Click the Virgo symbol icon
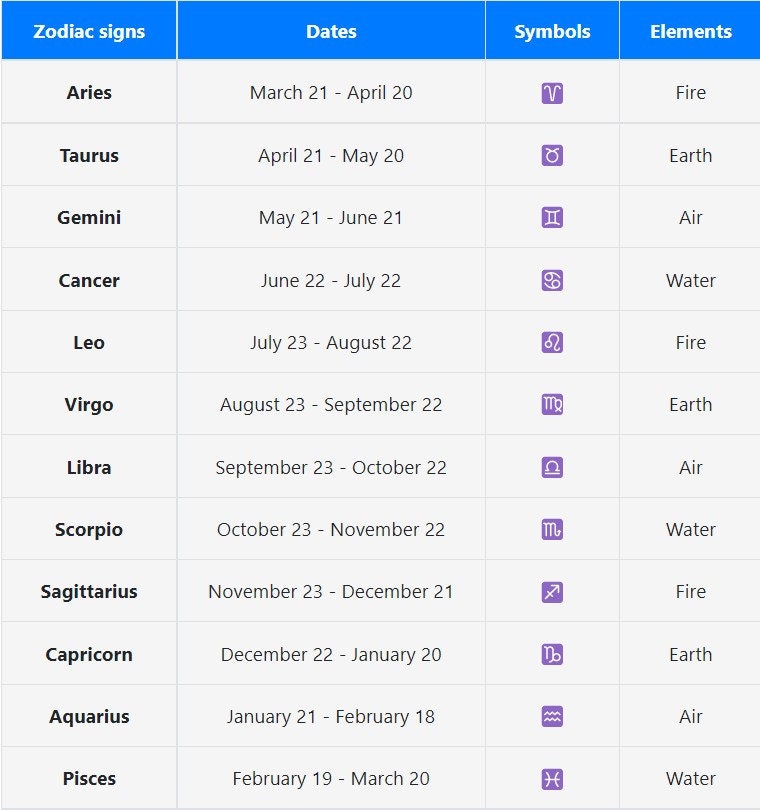Screen dimensions: 760x810 coord(552,405)
